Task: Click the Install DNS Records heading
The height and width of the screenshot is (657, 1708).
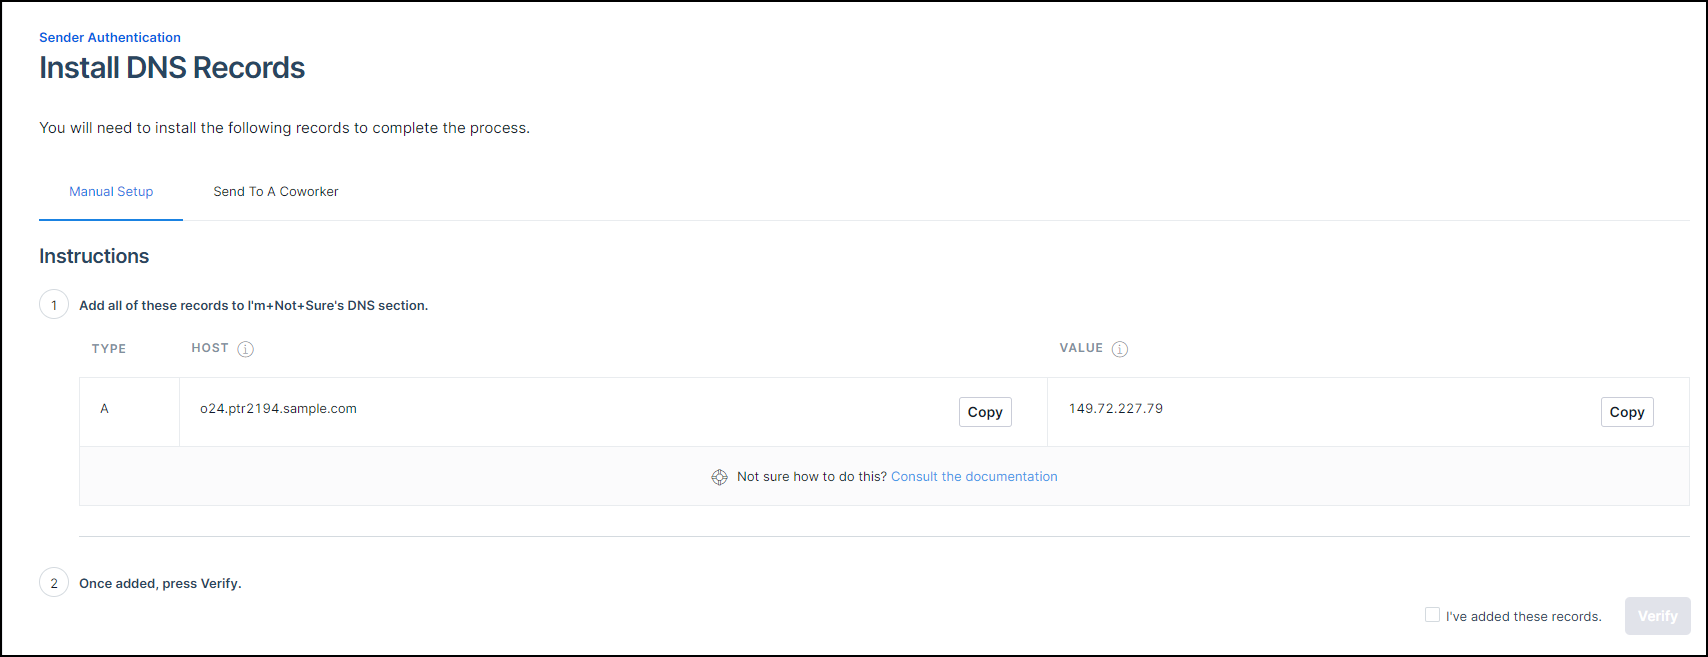Action: [x=172, y=68]
